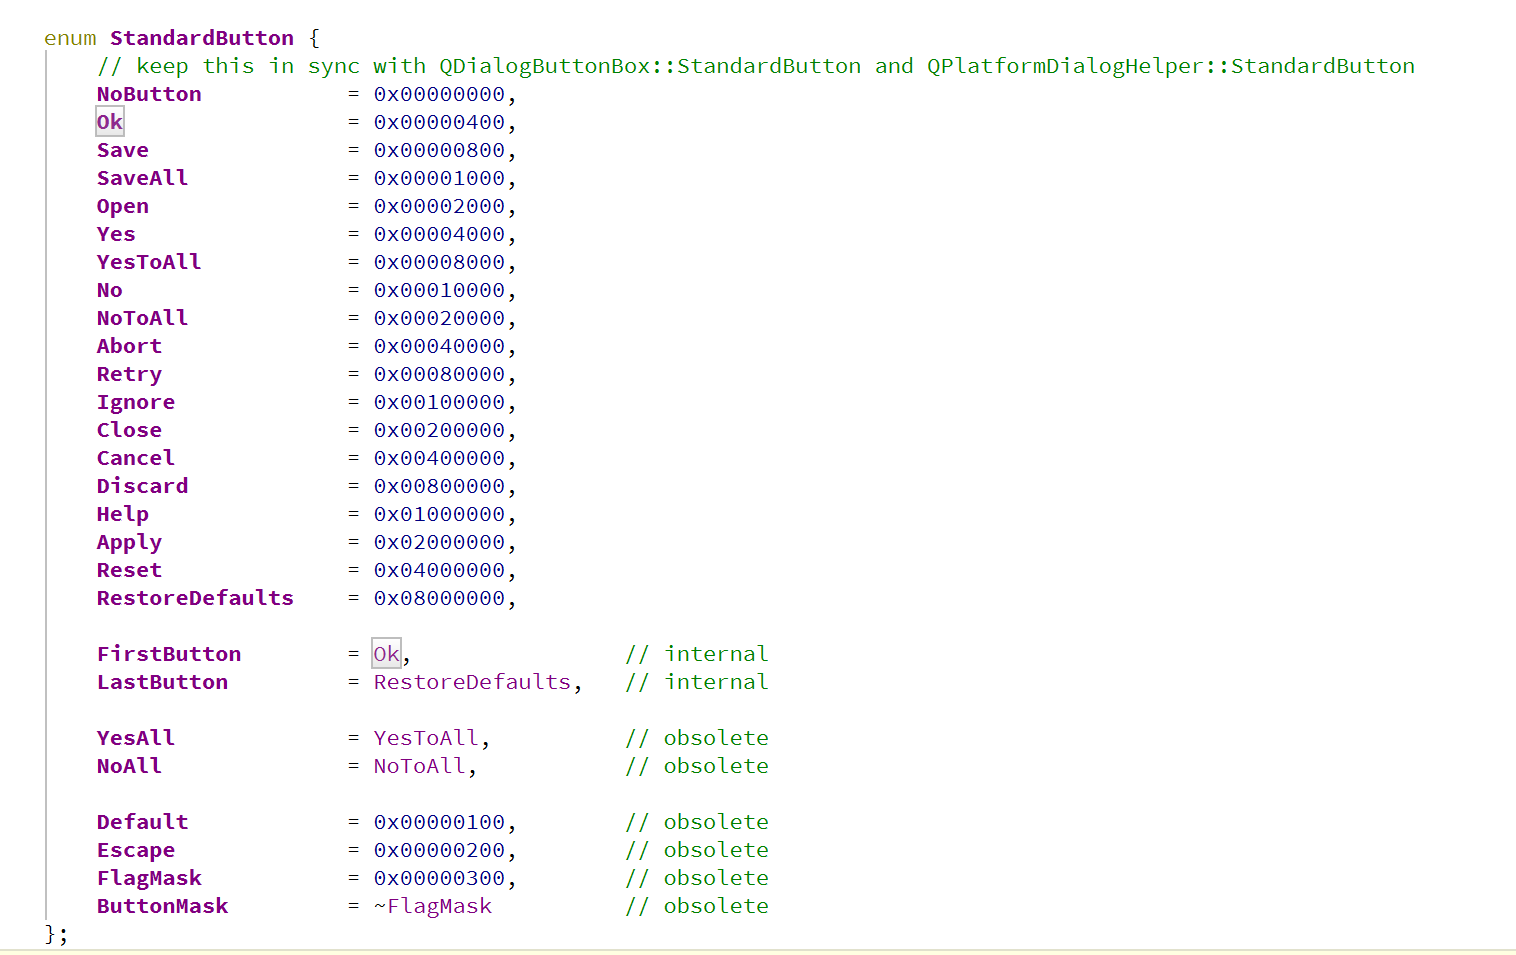The width and height of the screenshot is (1516, 955).
Task: Click the Reset enumerator
Action: (129, 570)
